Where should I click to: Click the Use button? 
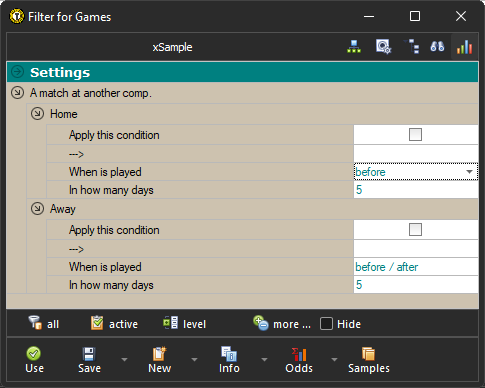pyautogui.click(x=34, y=360)
